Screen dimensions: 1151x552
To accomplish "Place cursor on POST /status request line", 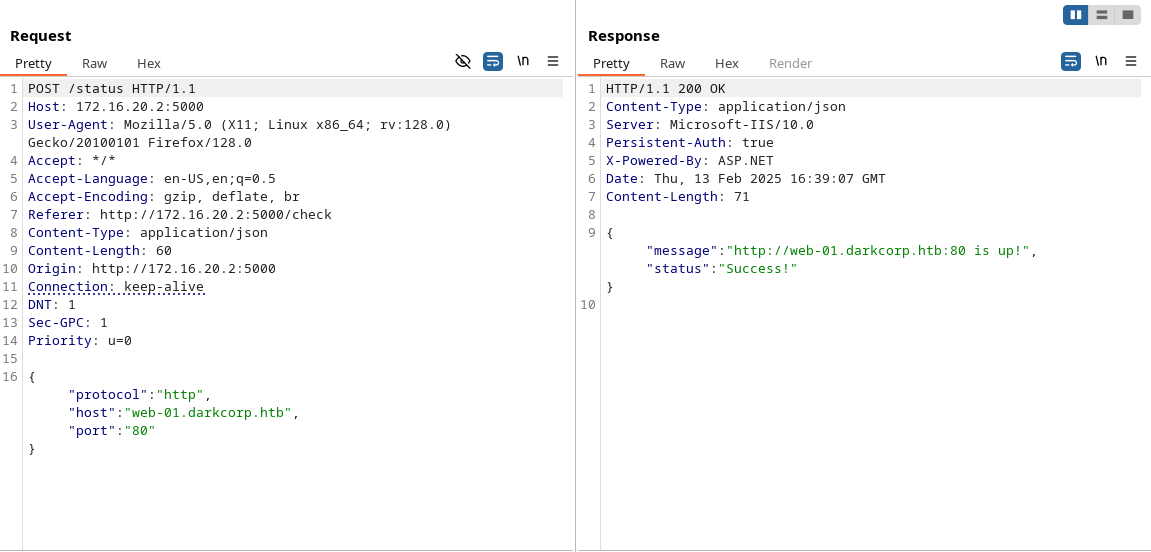I will 112,89.
